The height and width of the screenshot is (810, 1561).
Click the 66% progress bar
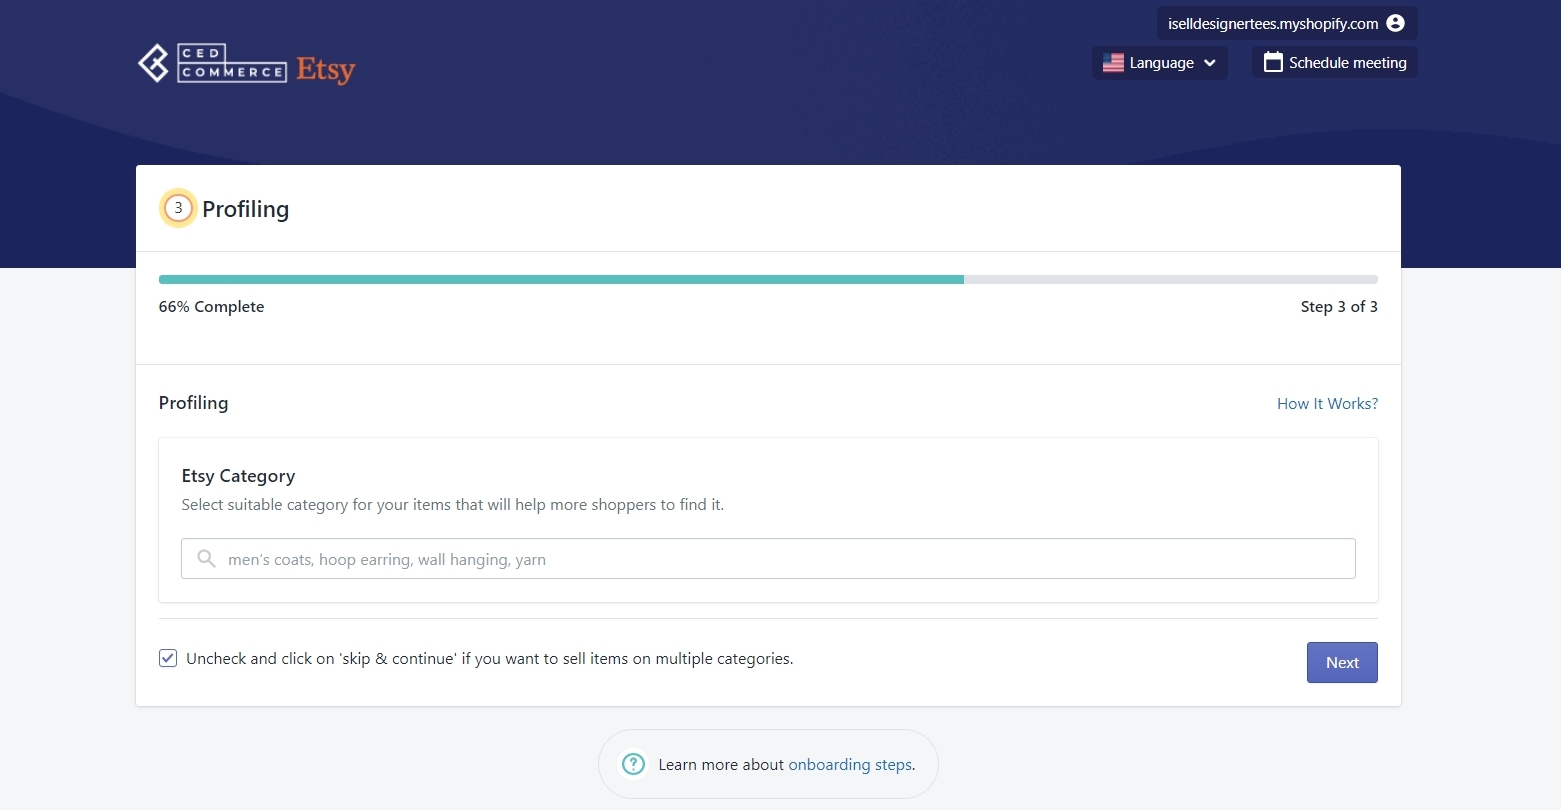click(768, 280)
